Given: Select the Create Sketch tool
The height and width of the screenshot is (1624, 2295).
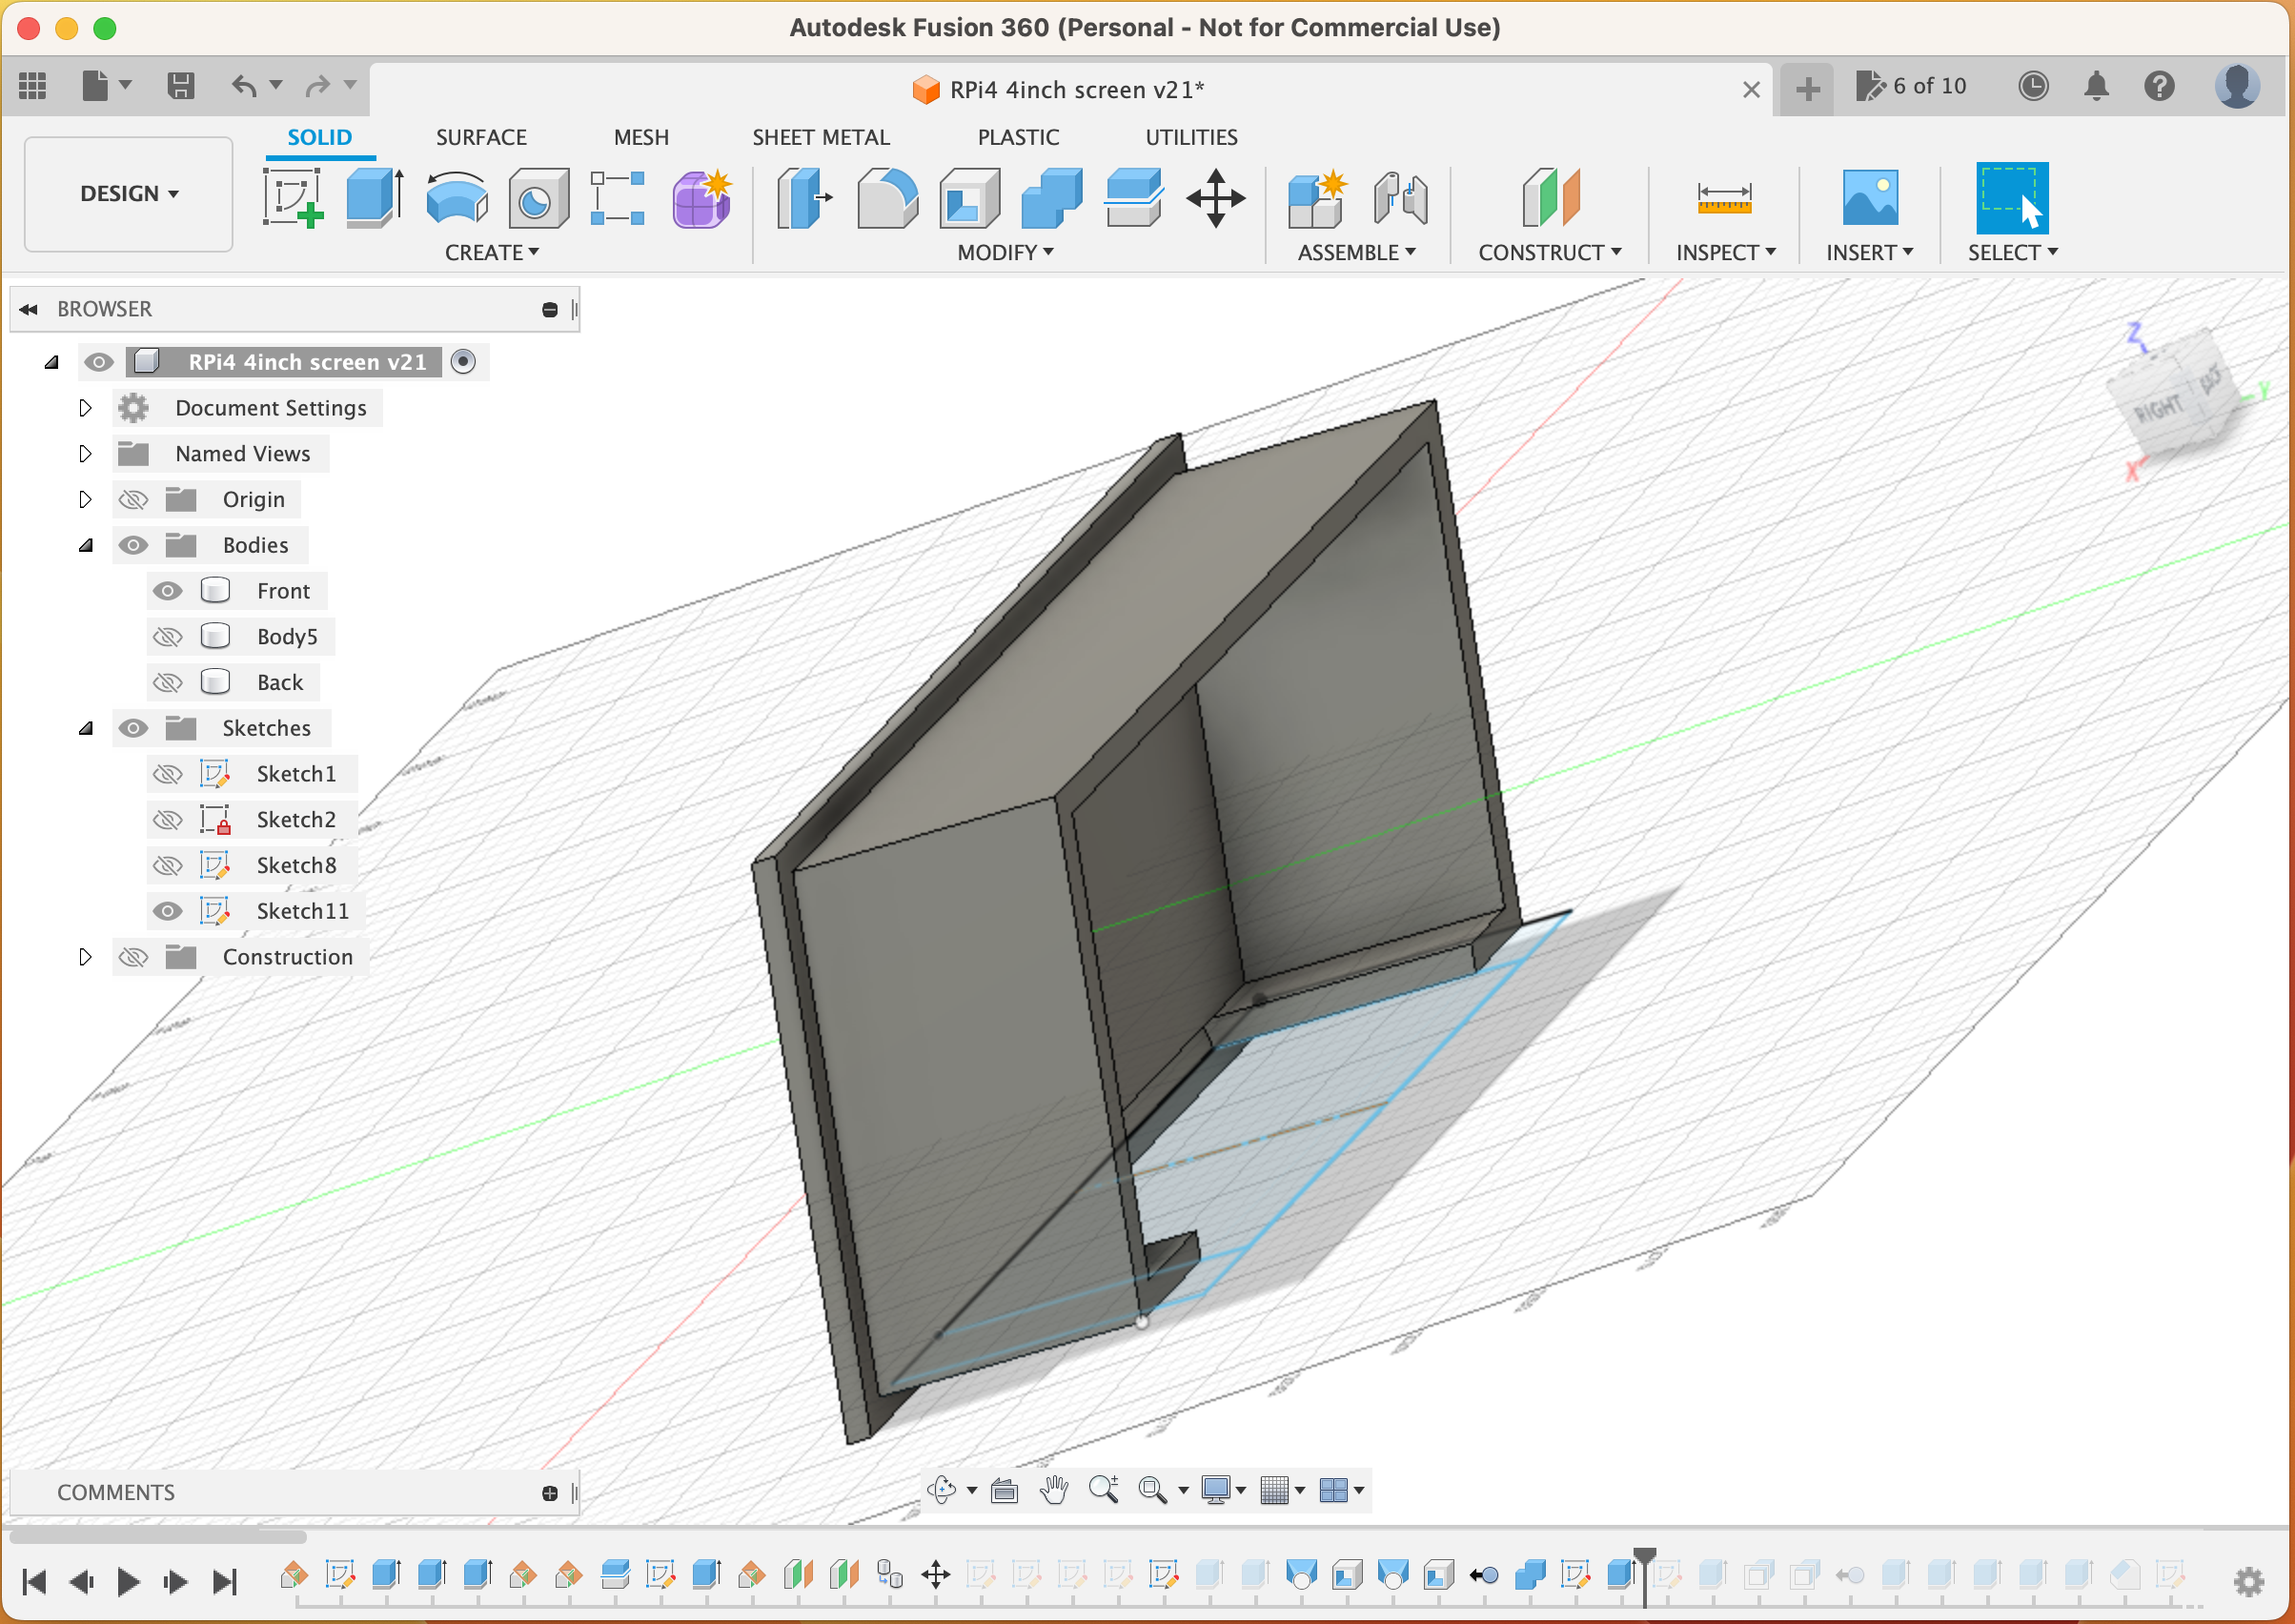Looking at the screenshot, I should click(293, 197).
